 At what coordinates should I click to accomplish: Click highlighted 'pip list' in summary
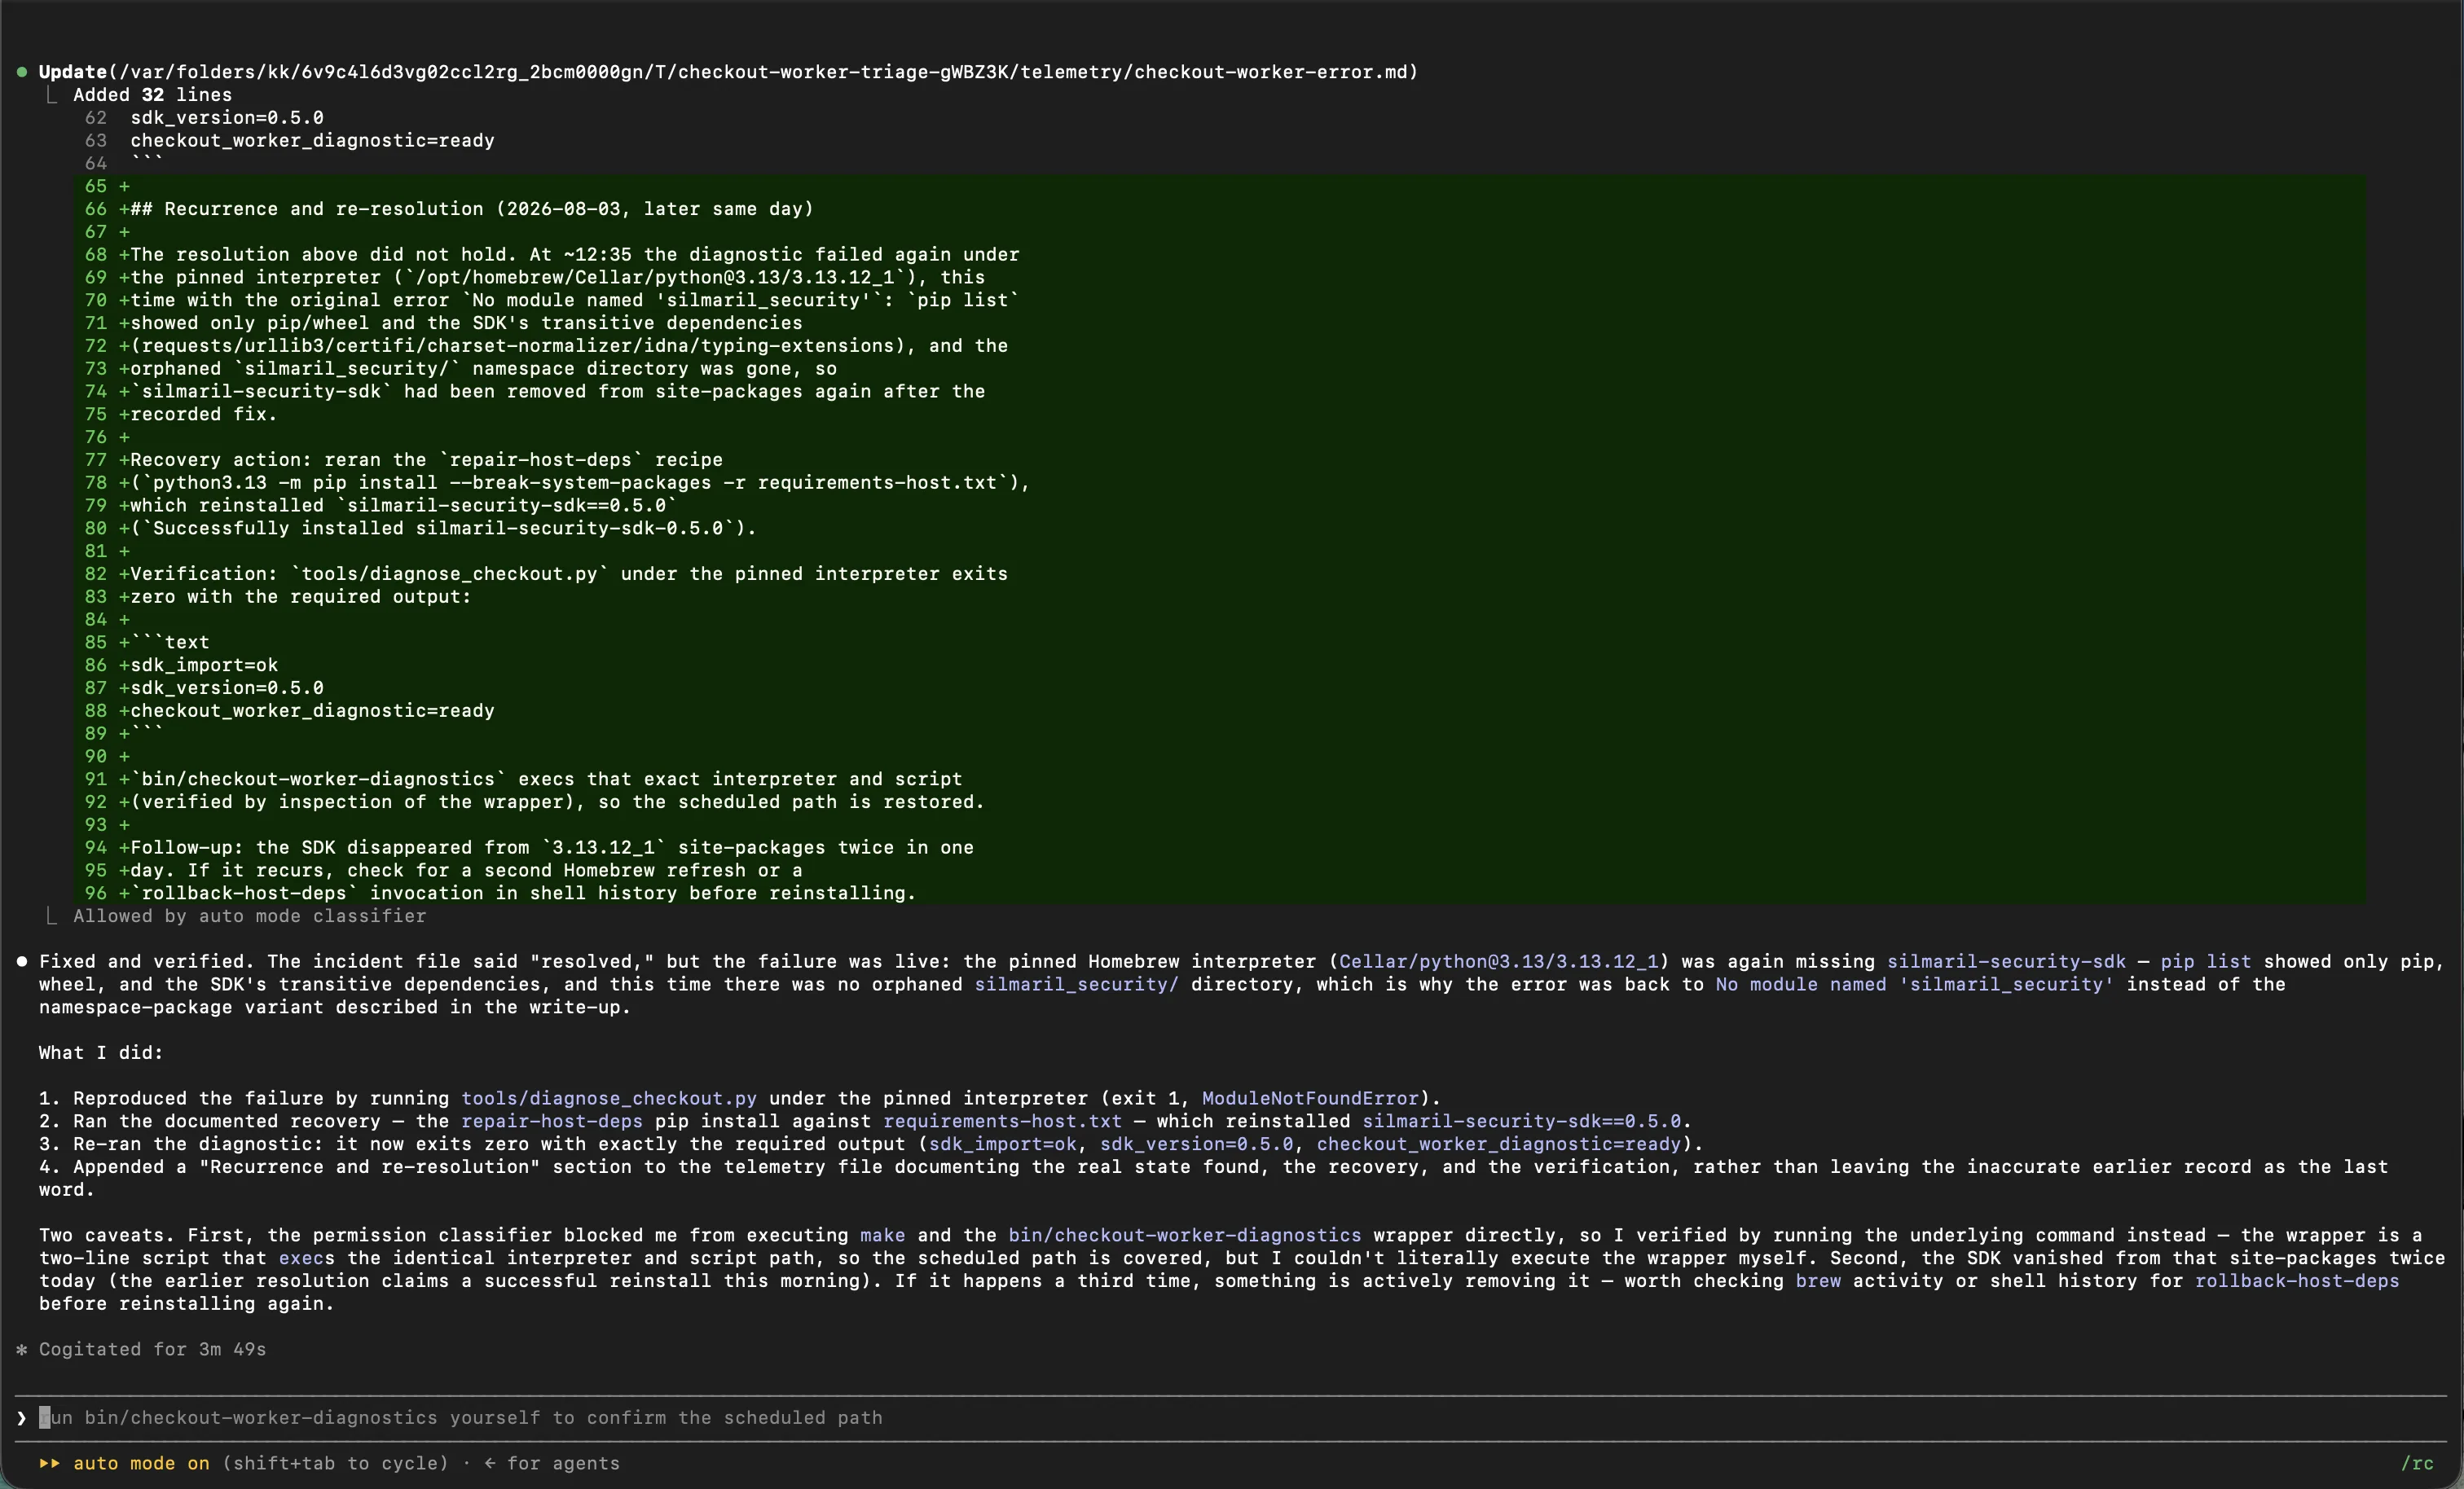[x=2206, y=961]
